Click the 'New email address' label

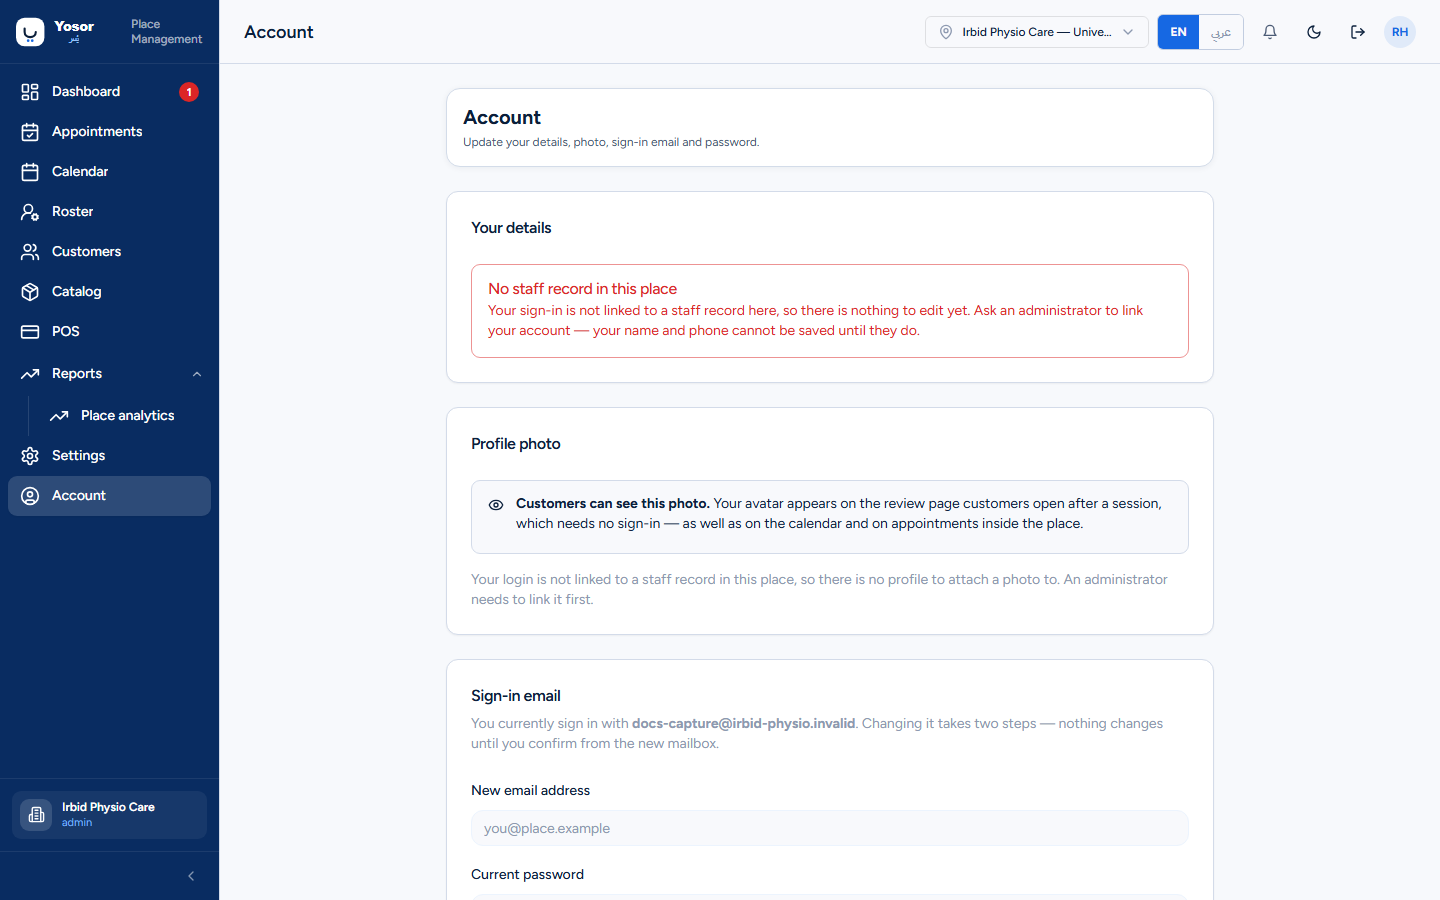point(530,790)
